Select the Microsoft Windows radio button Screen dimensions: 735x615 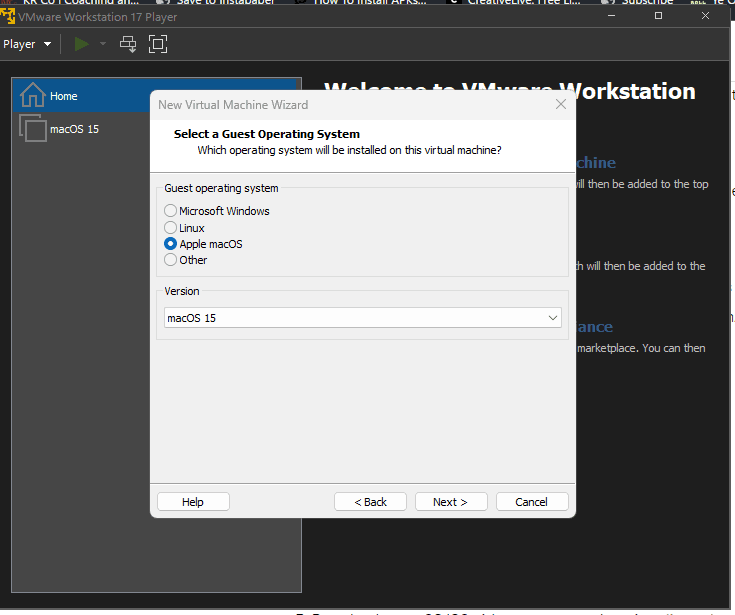[x=171, y=211]
